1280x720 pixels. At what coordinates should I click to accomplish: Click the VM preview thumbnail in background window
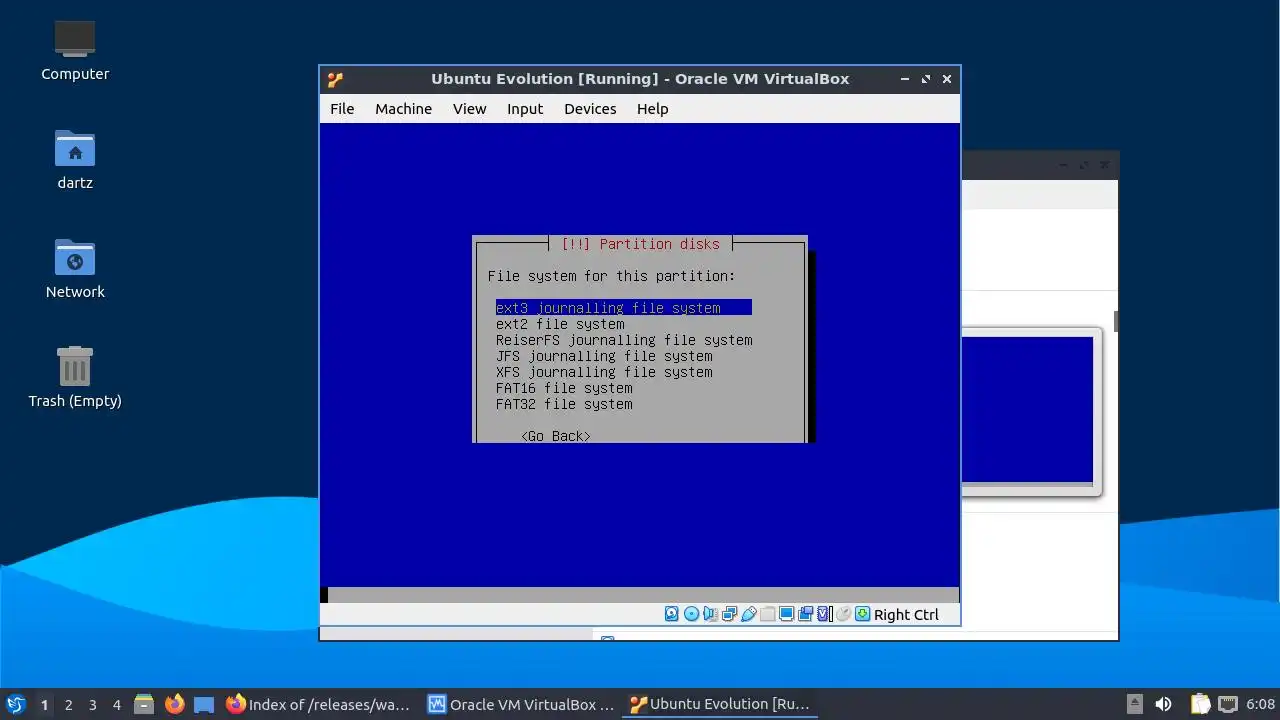coord(1028,410)
